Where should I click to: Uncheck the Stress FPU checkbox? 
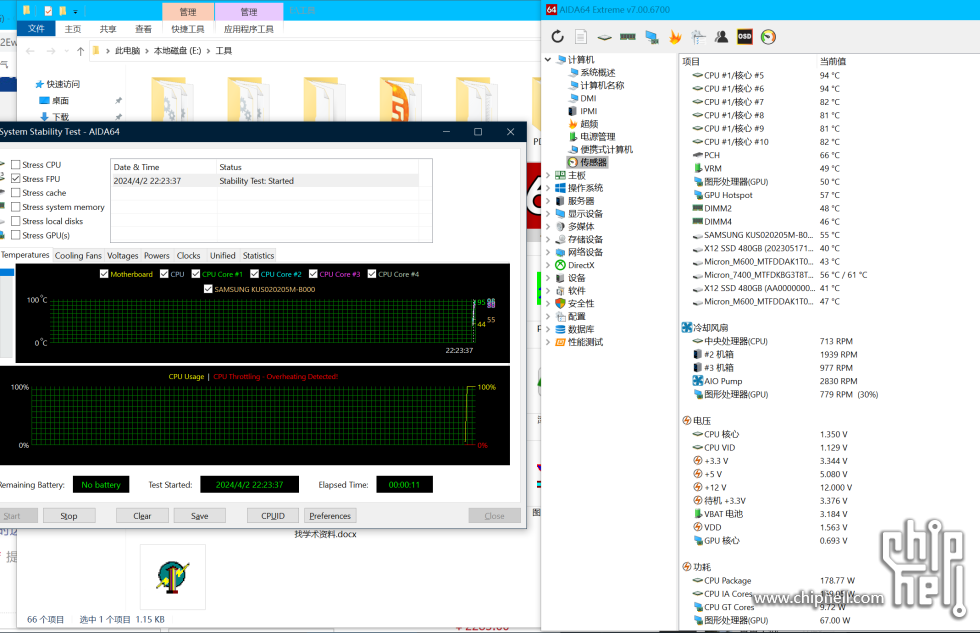coord(16,178)
